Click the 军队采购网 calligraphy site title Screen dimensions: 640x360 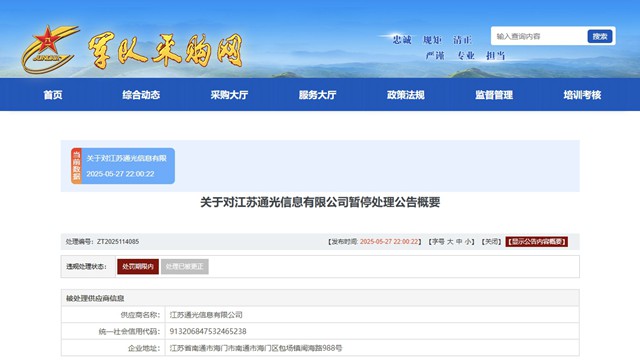165,51
